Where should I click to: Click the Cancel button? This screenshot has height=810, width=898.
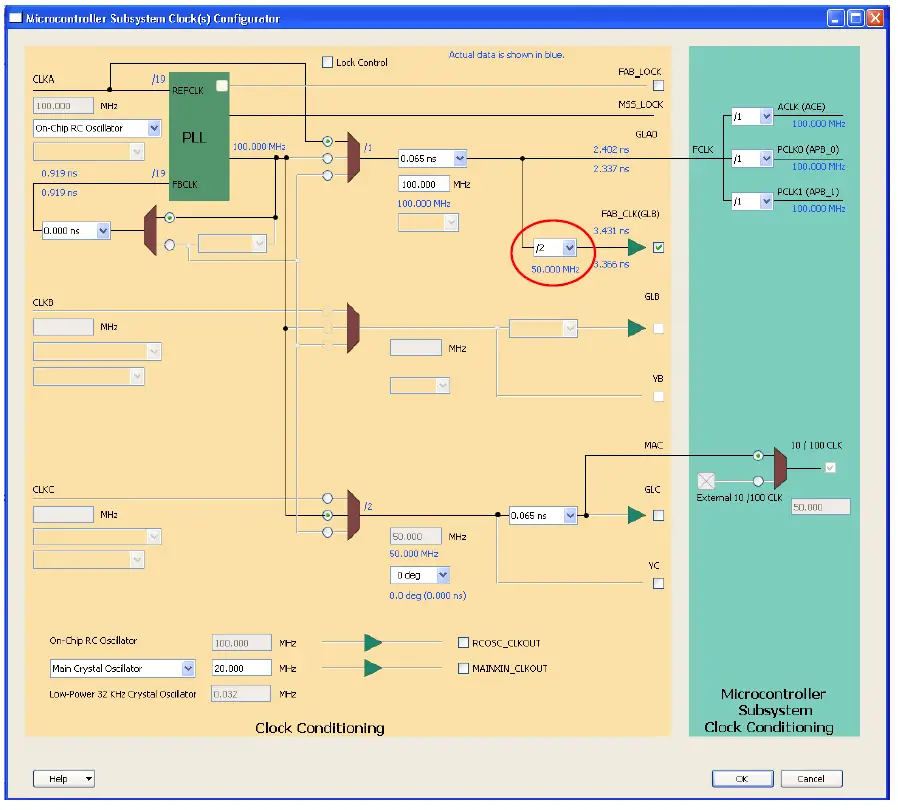(811, 778)
